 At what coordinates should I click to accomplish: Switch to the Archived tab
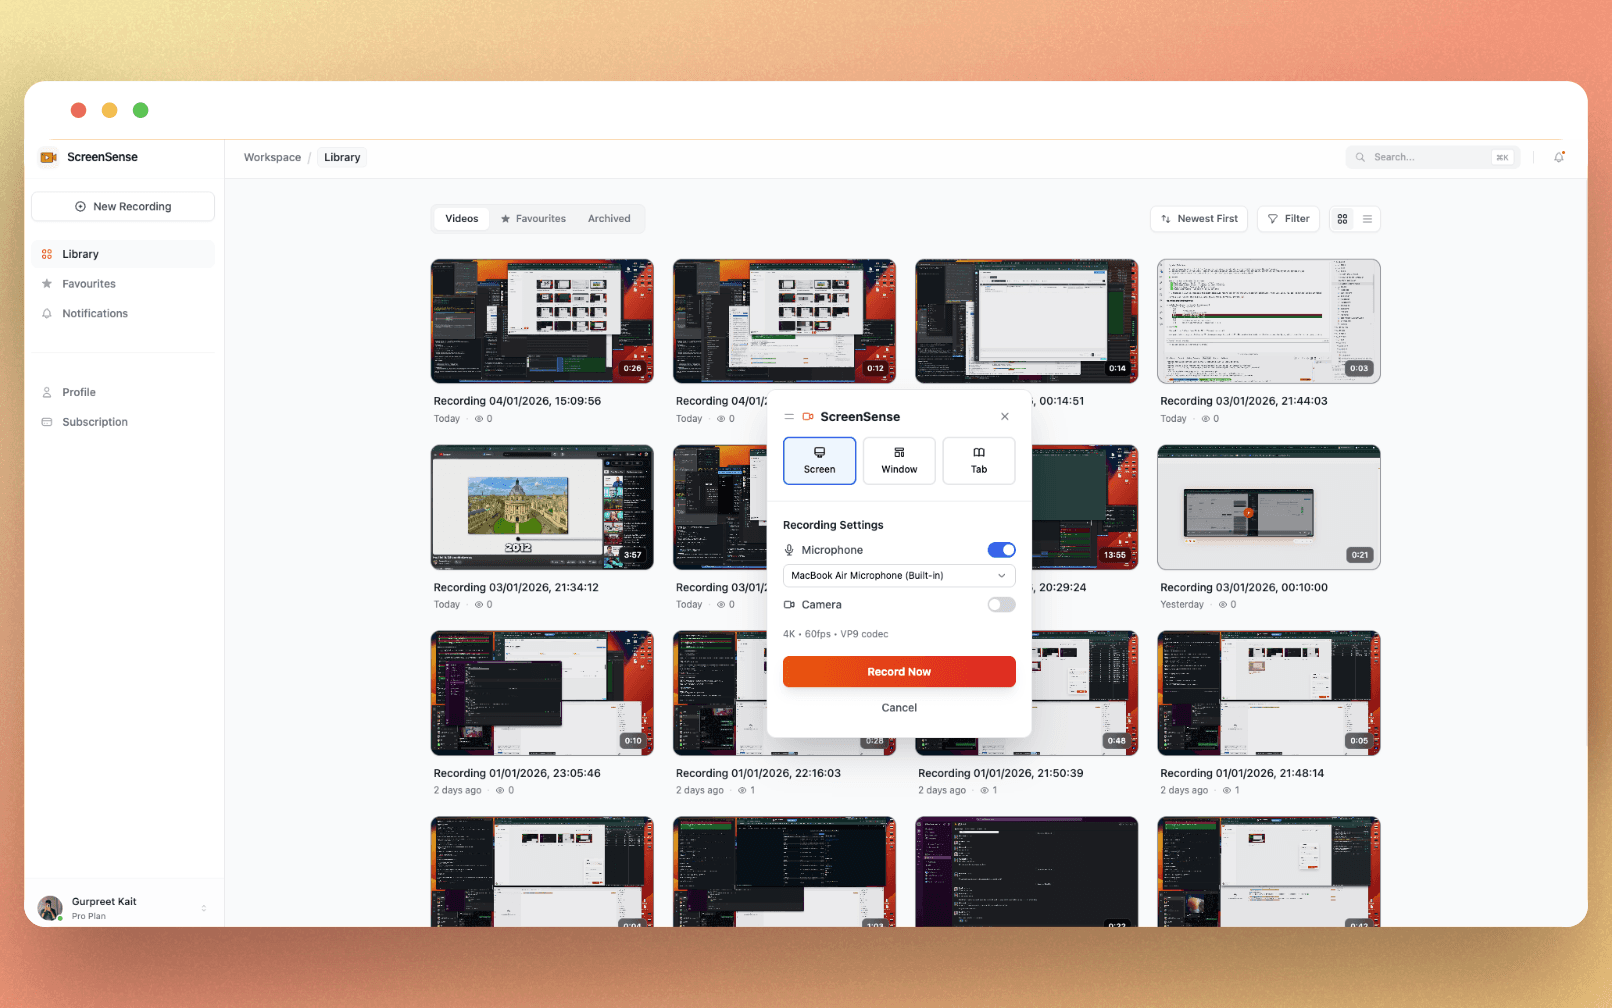coord(608,218)
